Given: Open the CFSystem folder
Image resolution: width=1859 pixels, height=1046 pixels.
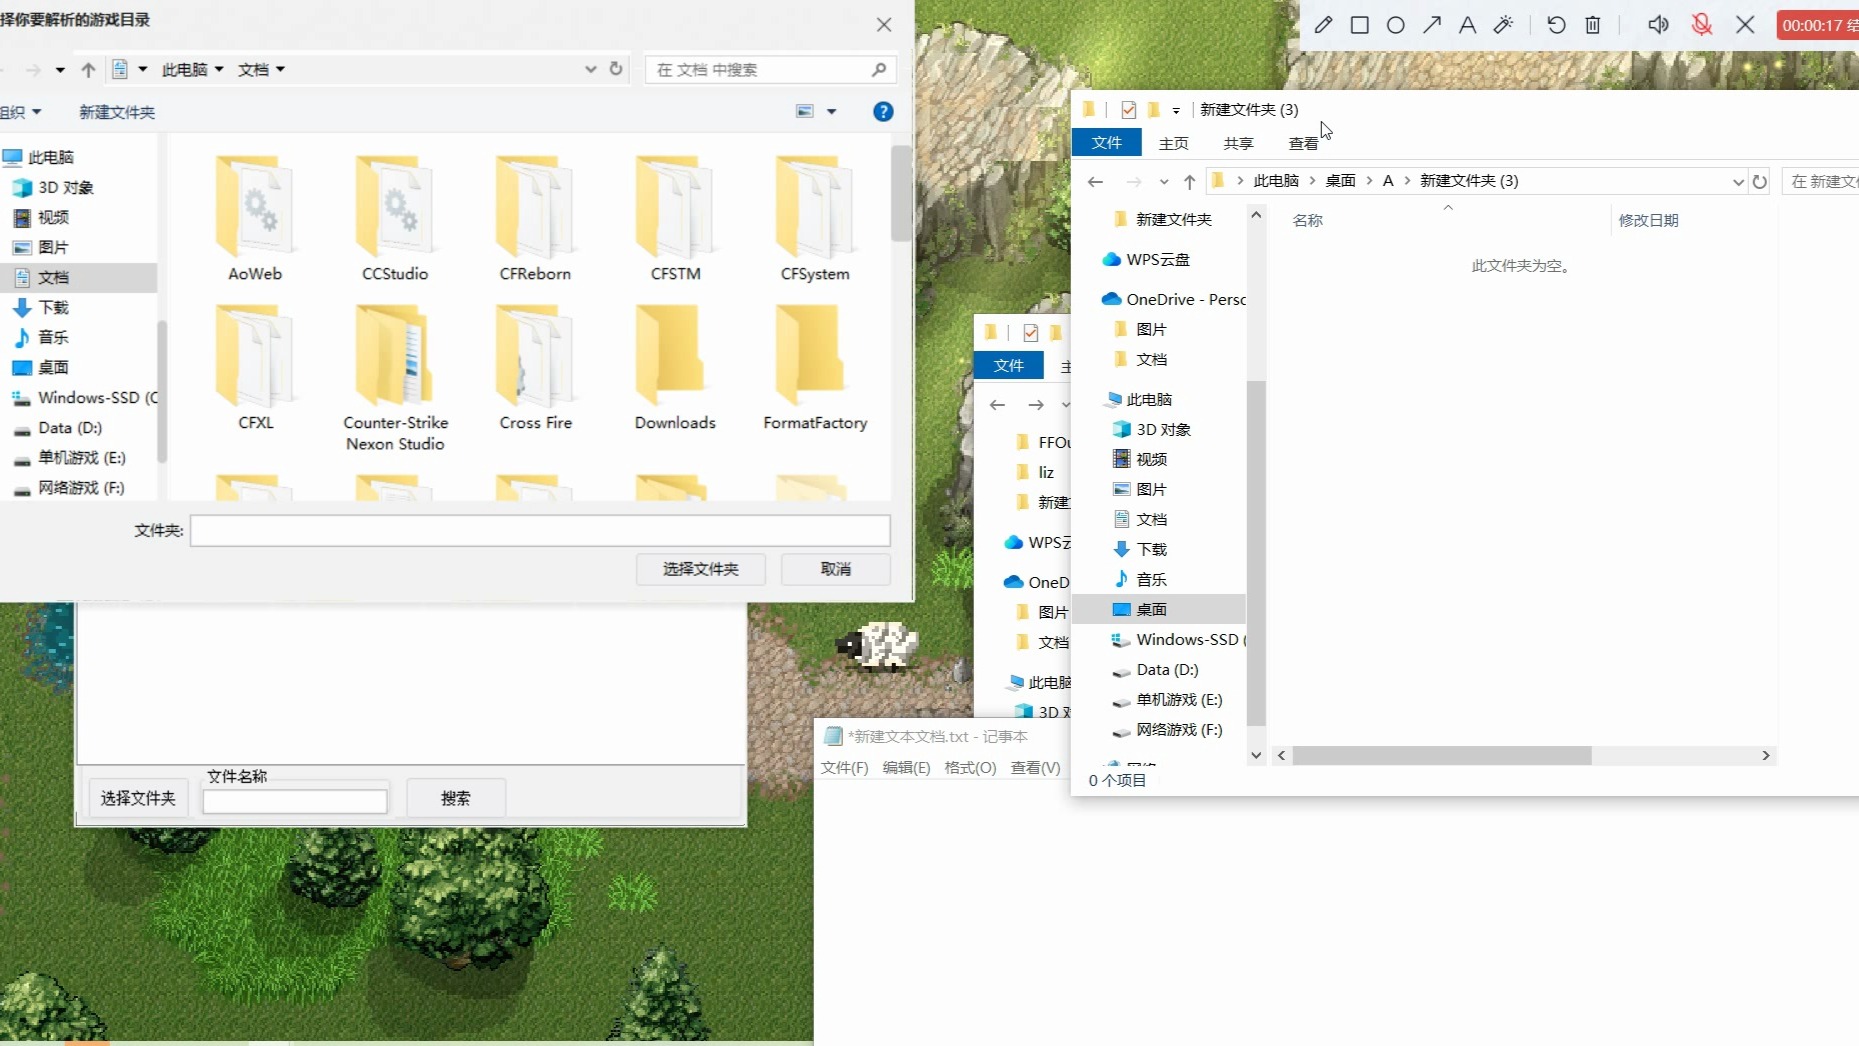Looking at the screenshot, I should 815,218.
